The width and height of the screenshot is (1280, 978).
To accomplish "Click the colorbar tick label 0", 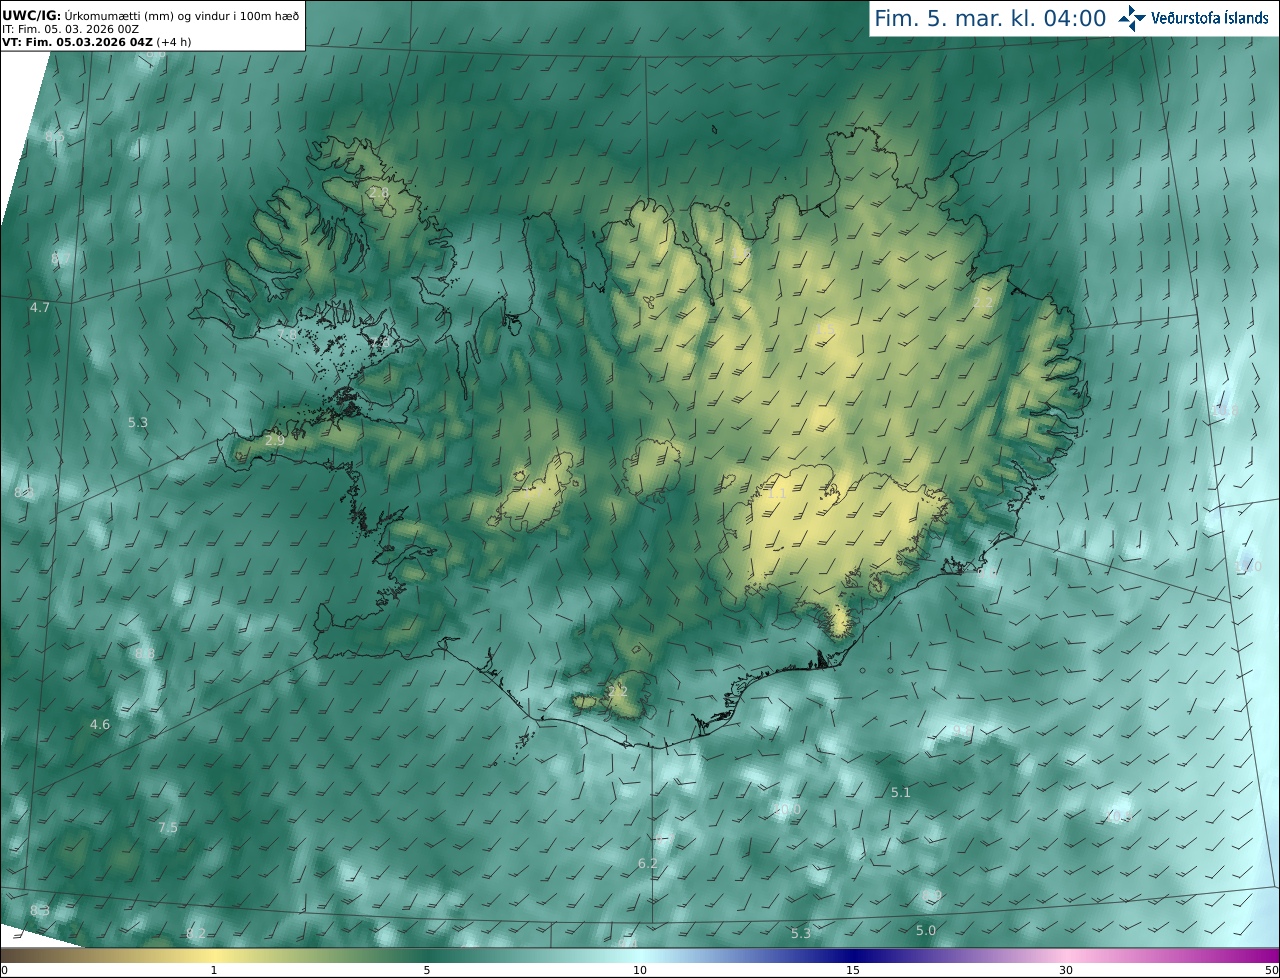I will [4, 970].
